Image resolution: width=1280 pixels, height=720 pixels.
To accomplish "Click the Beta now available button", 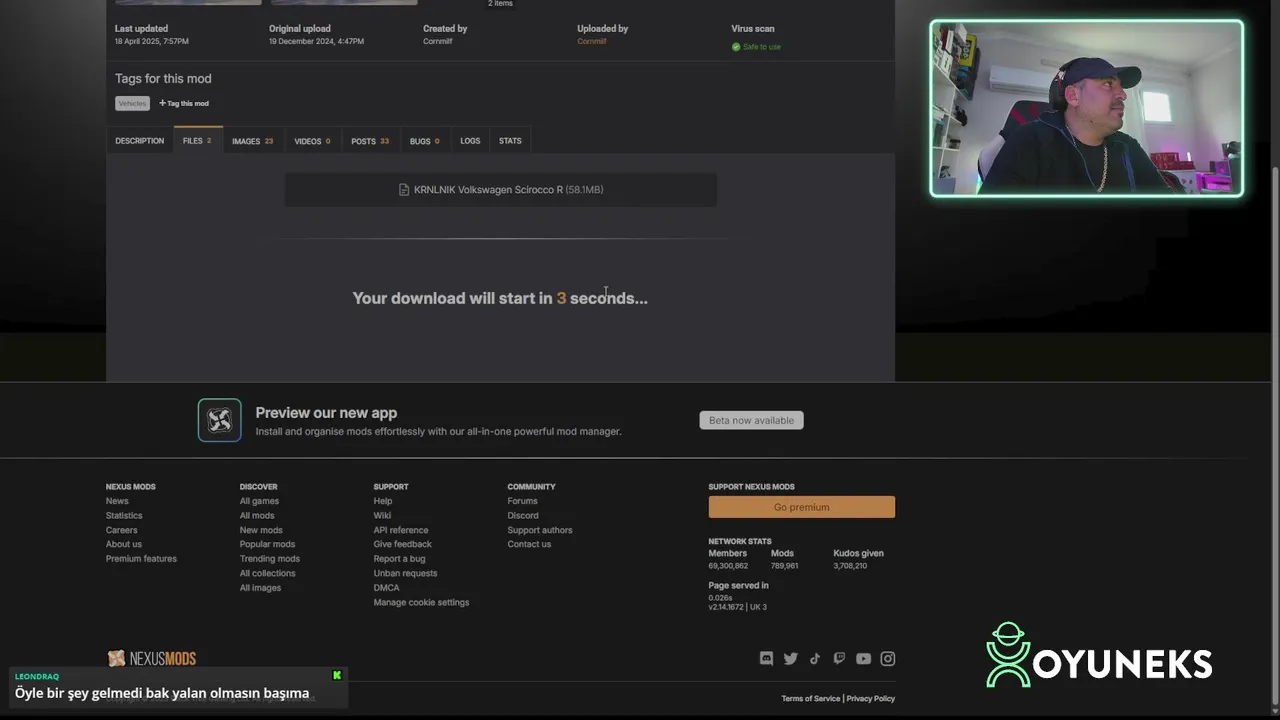I will tap(751, 420).
